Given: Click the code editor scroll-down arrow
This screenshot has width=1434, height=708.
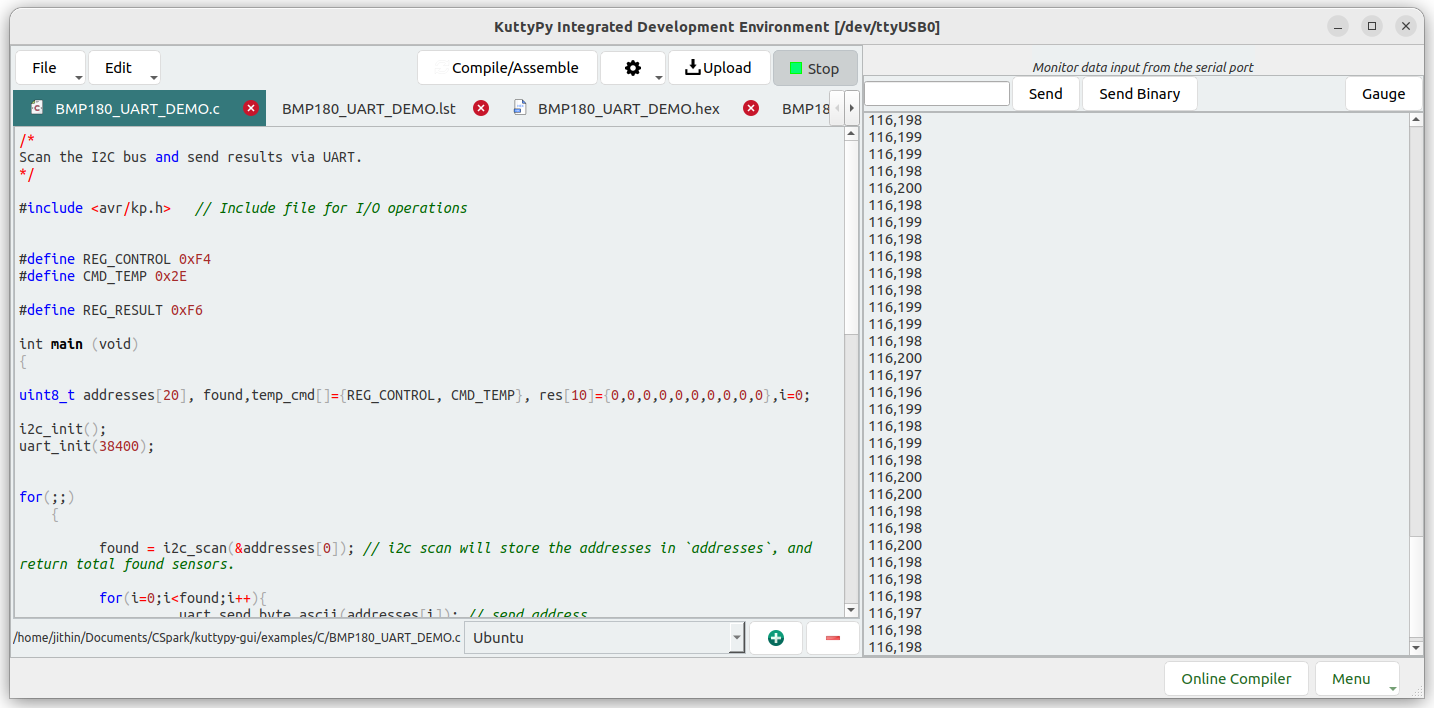Looking at the screenshot, I should [x=851, y=610].
